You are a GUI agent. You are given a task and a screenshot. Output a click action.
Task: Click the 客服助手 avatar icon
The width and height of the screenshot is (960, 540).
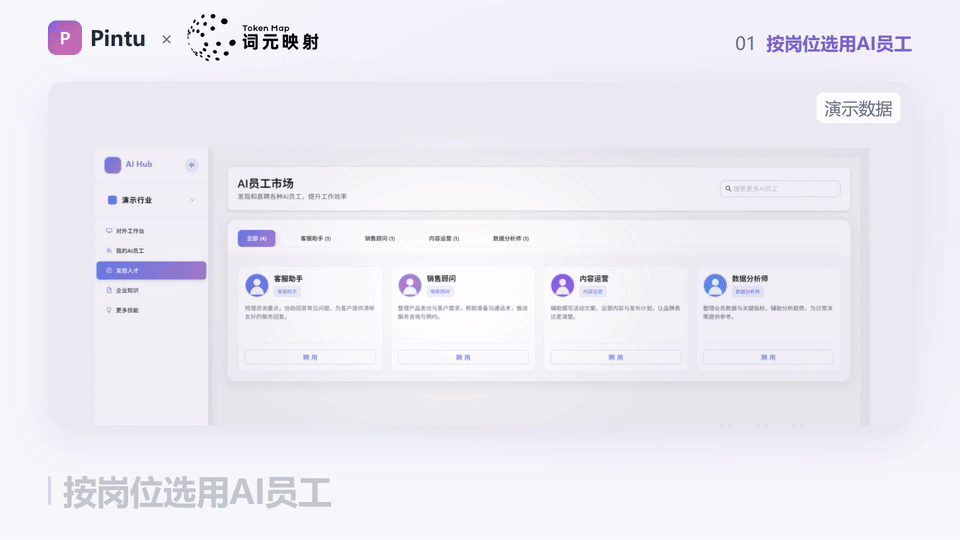click(257, 285)
